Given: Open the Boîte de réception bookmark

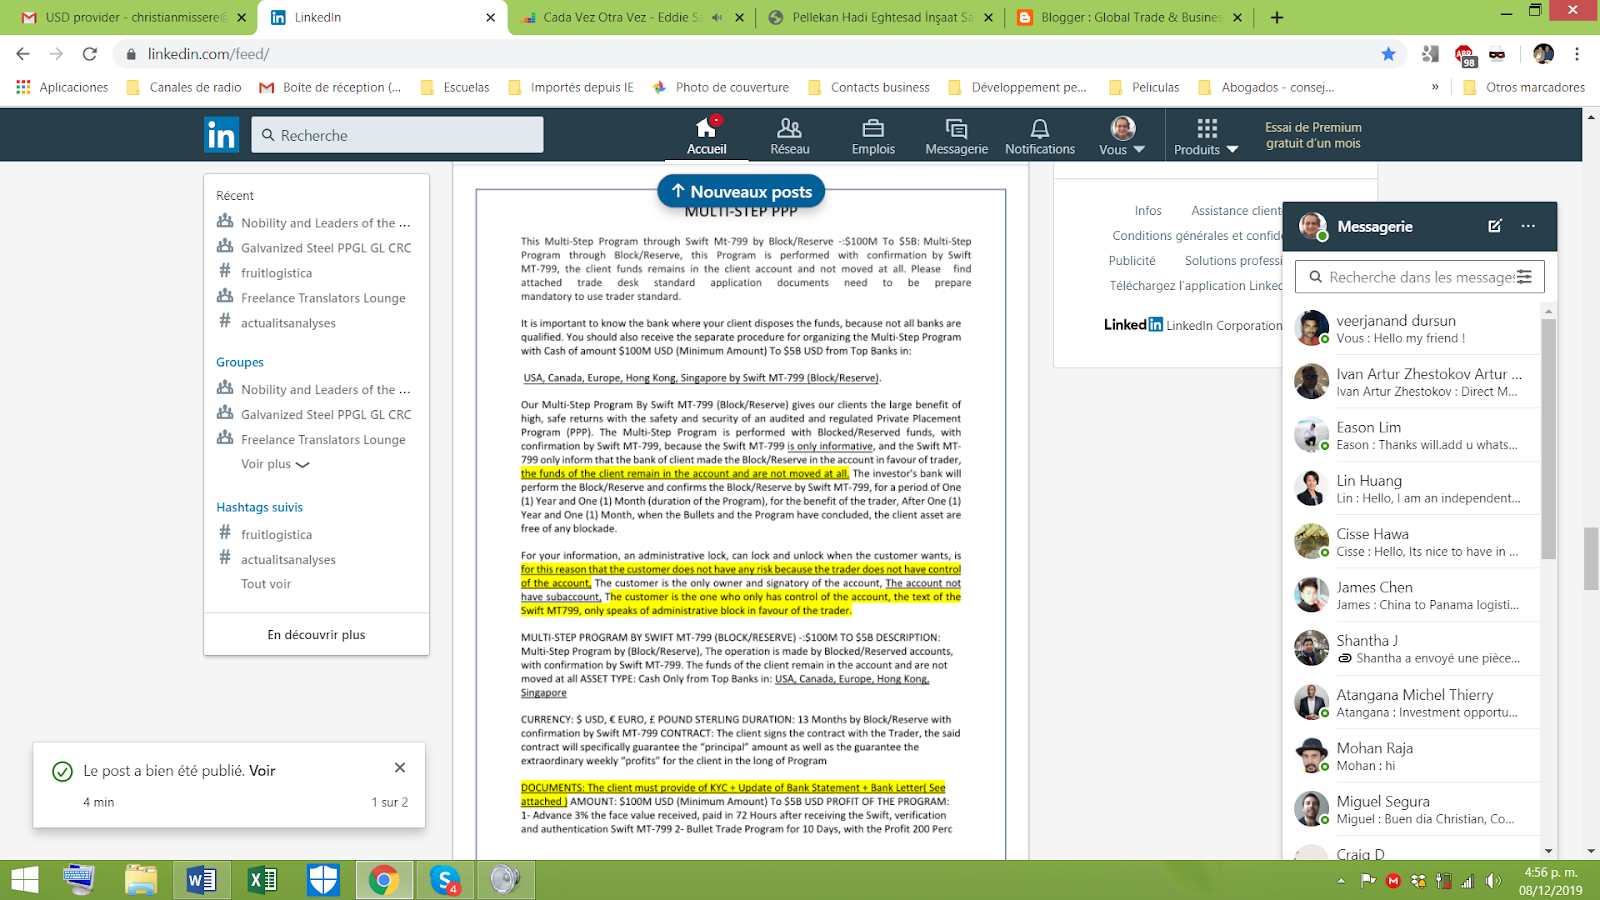Looking at the screenshot, I should [x=330, y=87].
